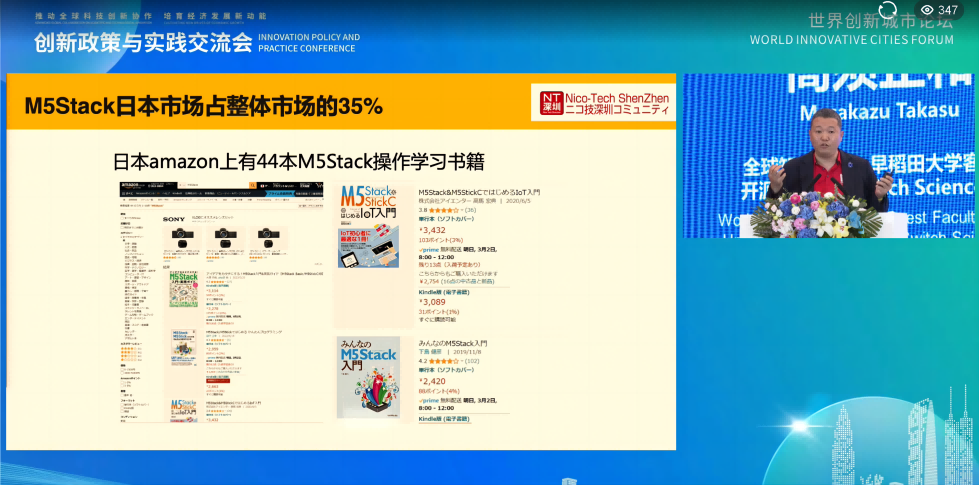
Task: Click the M5Stack & M5StickC IoT book cover
Action: pyautogui.click(x=369, y=227)
